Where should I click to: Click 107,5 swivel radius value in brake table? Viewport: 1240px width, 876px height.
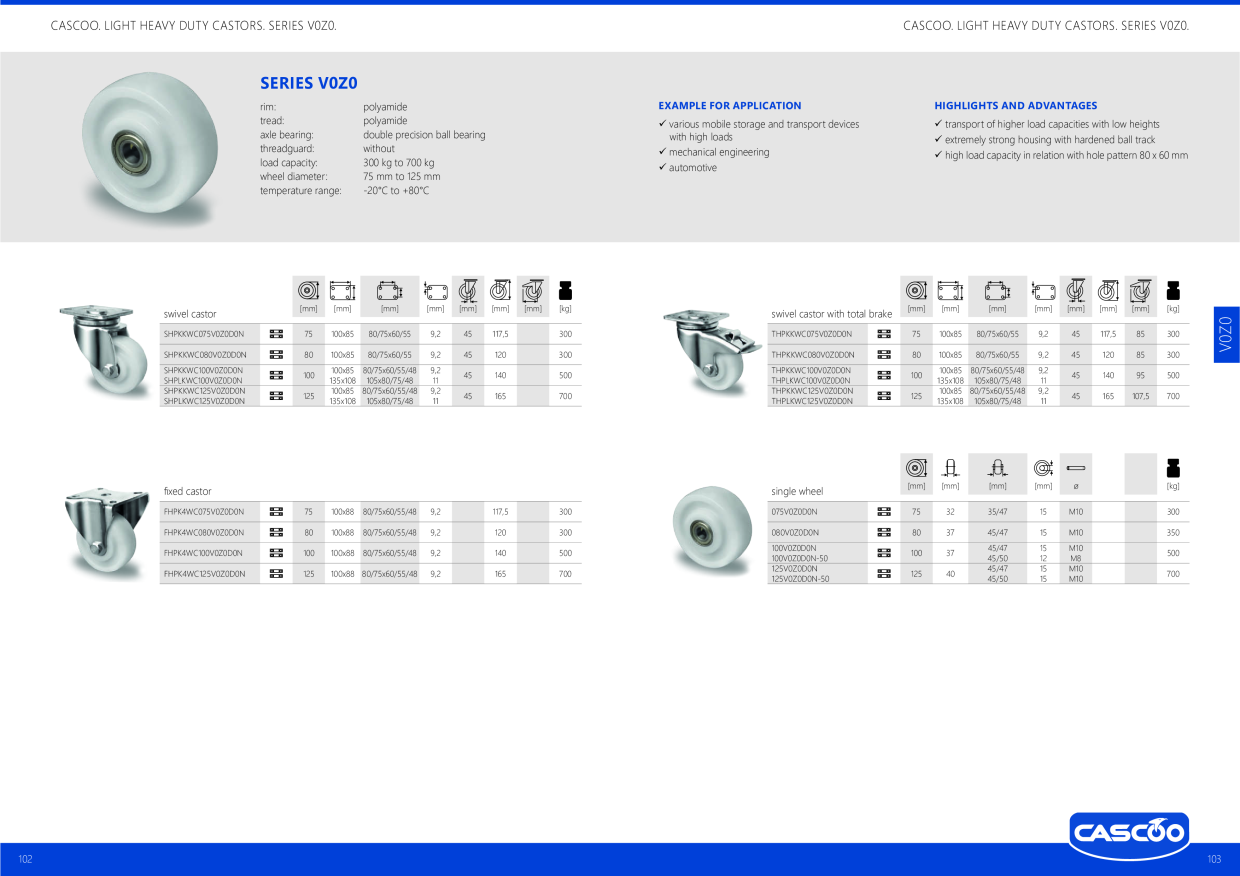pos(1141,397)
